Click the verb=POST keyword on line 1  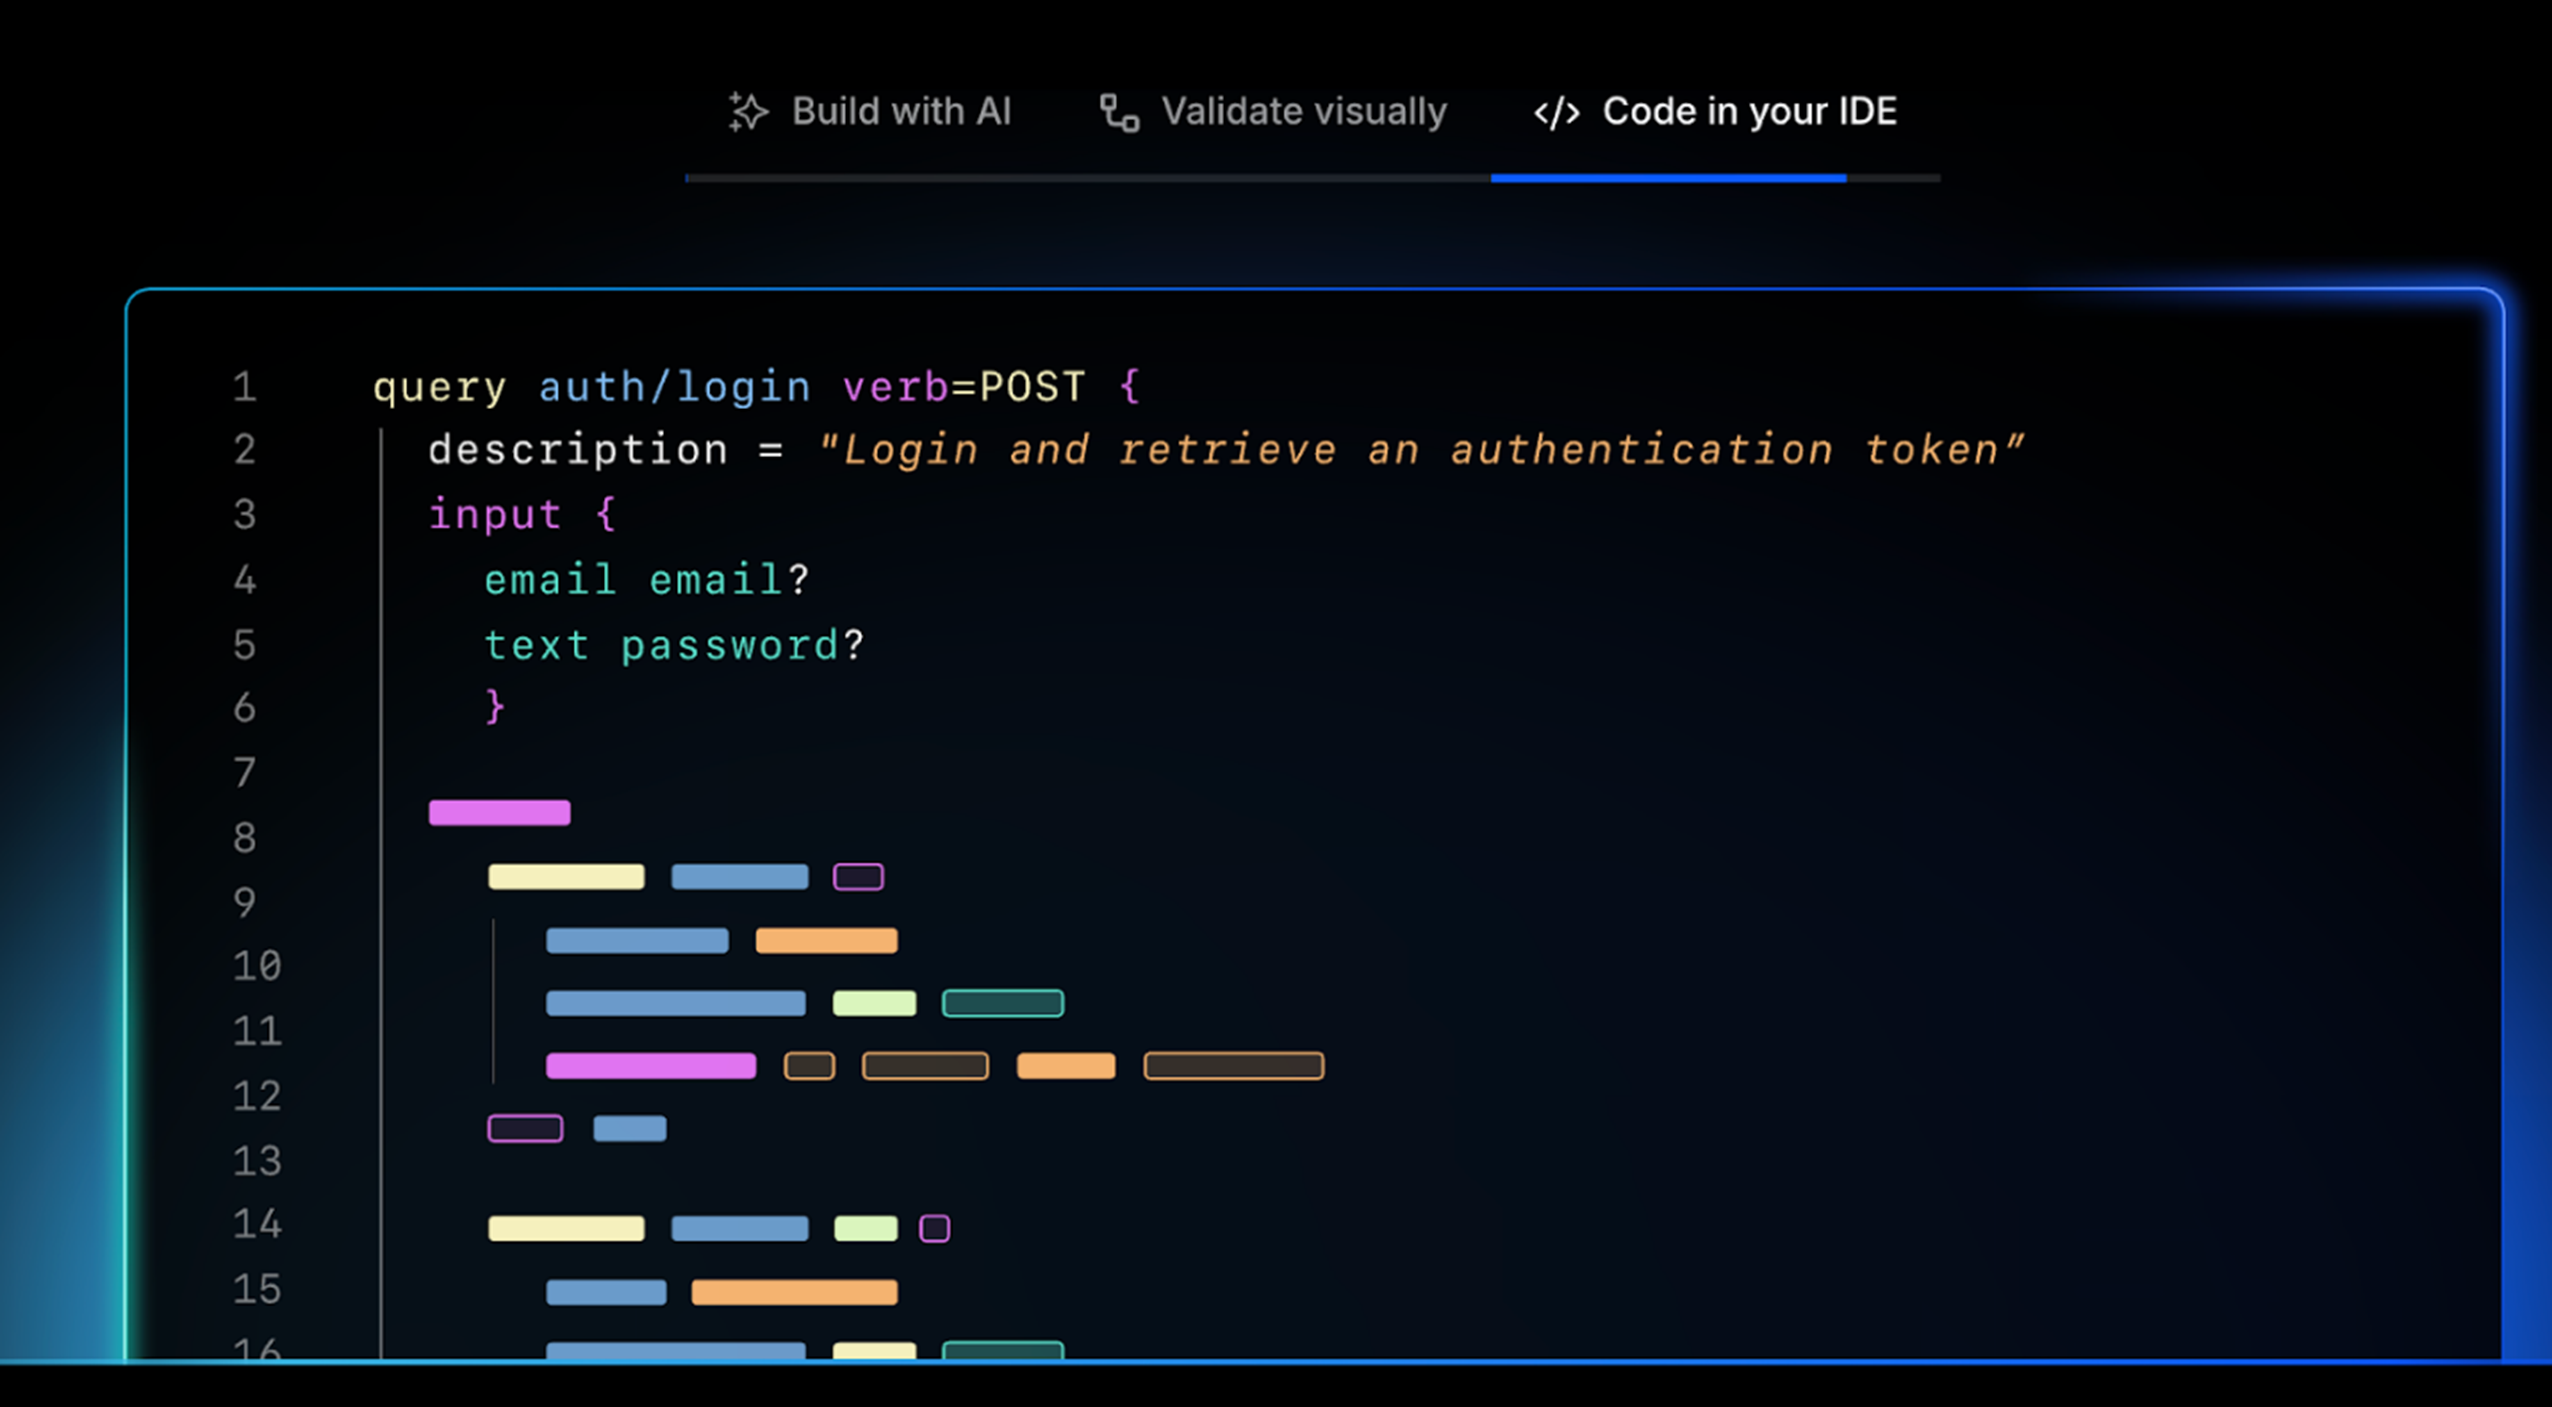click(x=963, y=387)
